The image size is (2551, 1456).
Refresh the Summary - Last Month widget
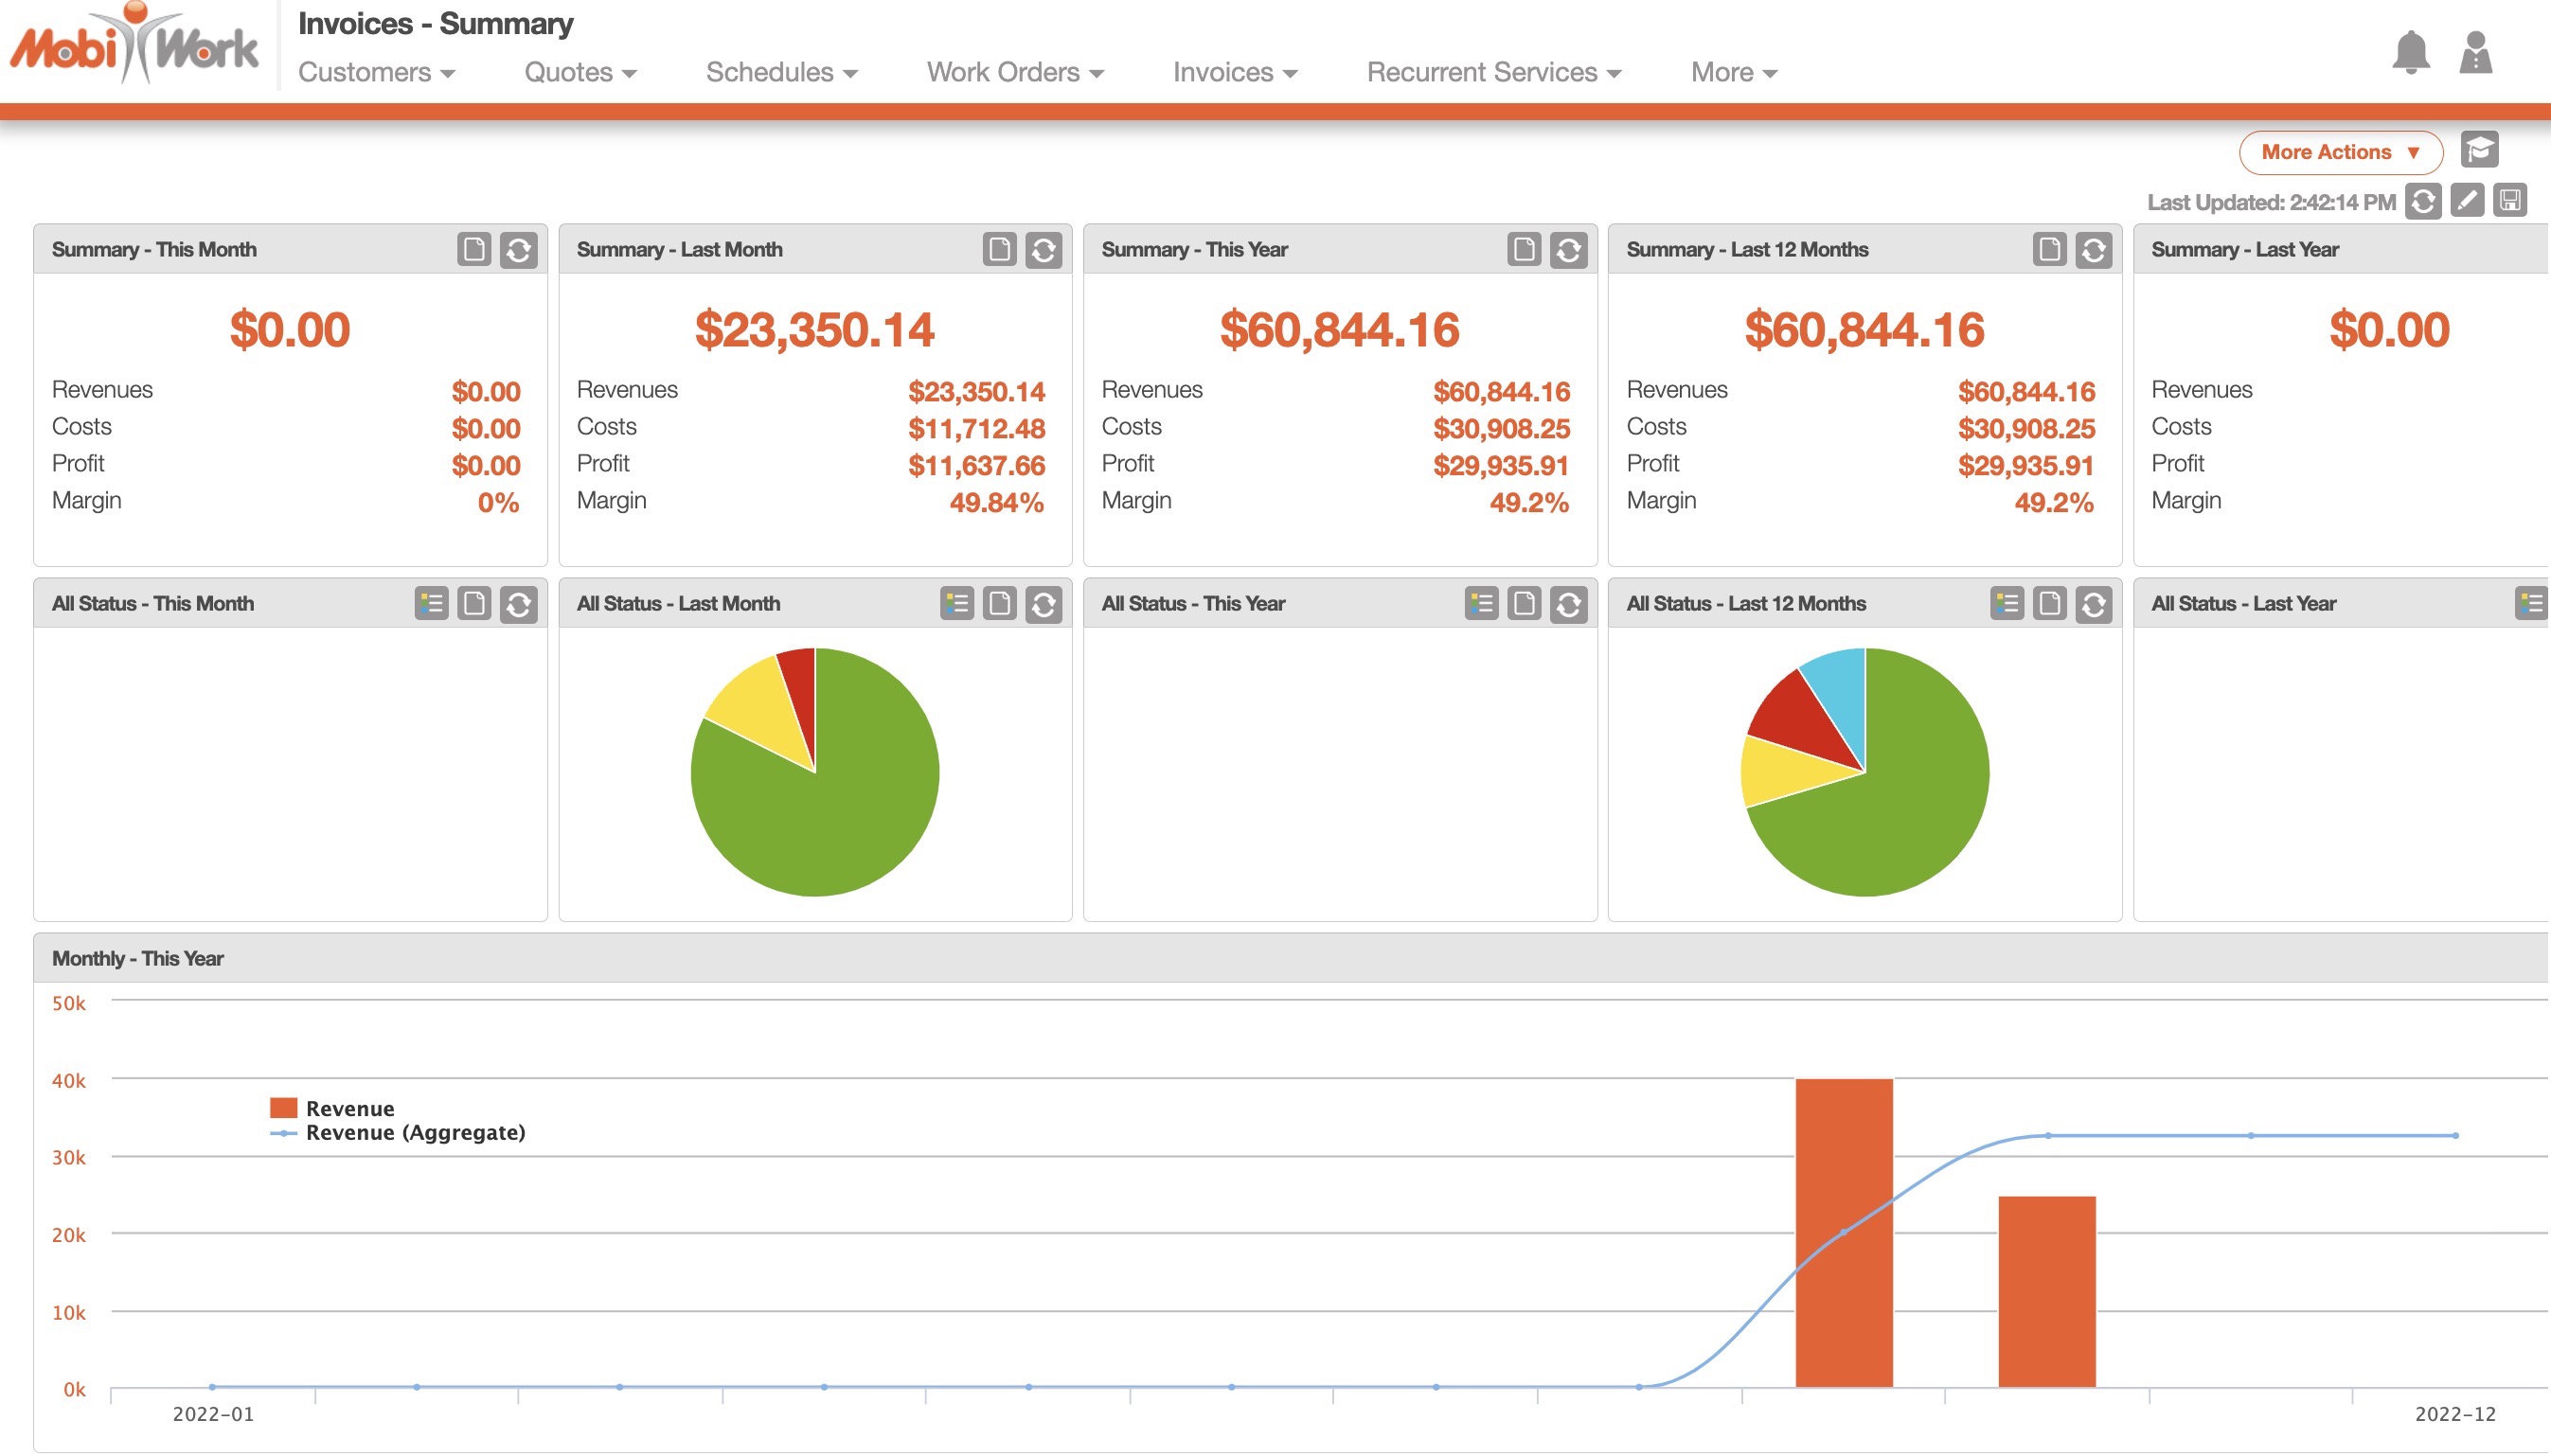[x=1043, y=250]
